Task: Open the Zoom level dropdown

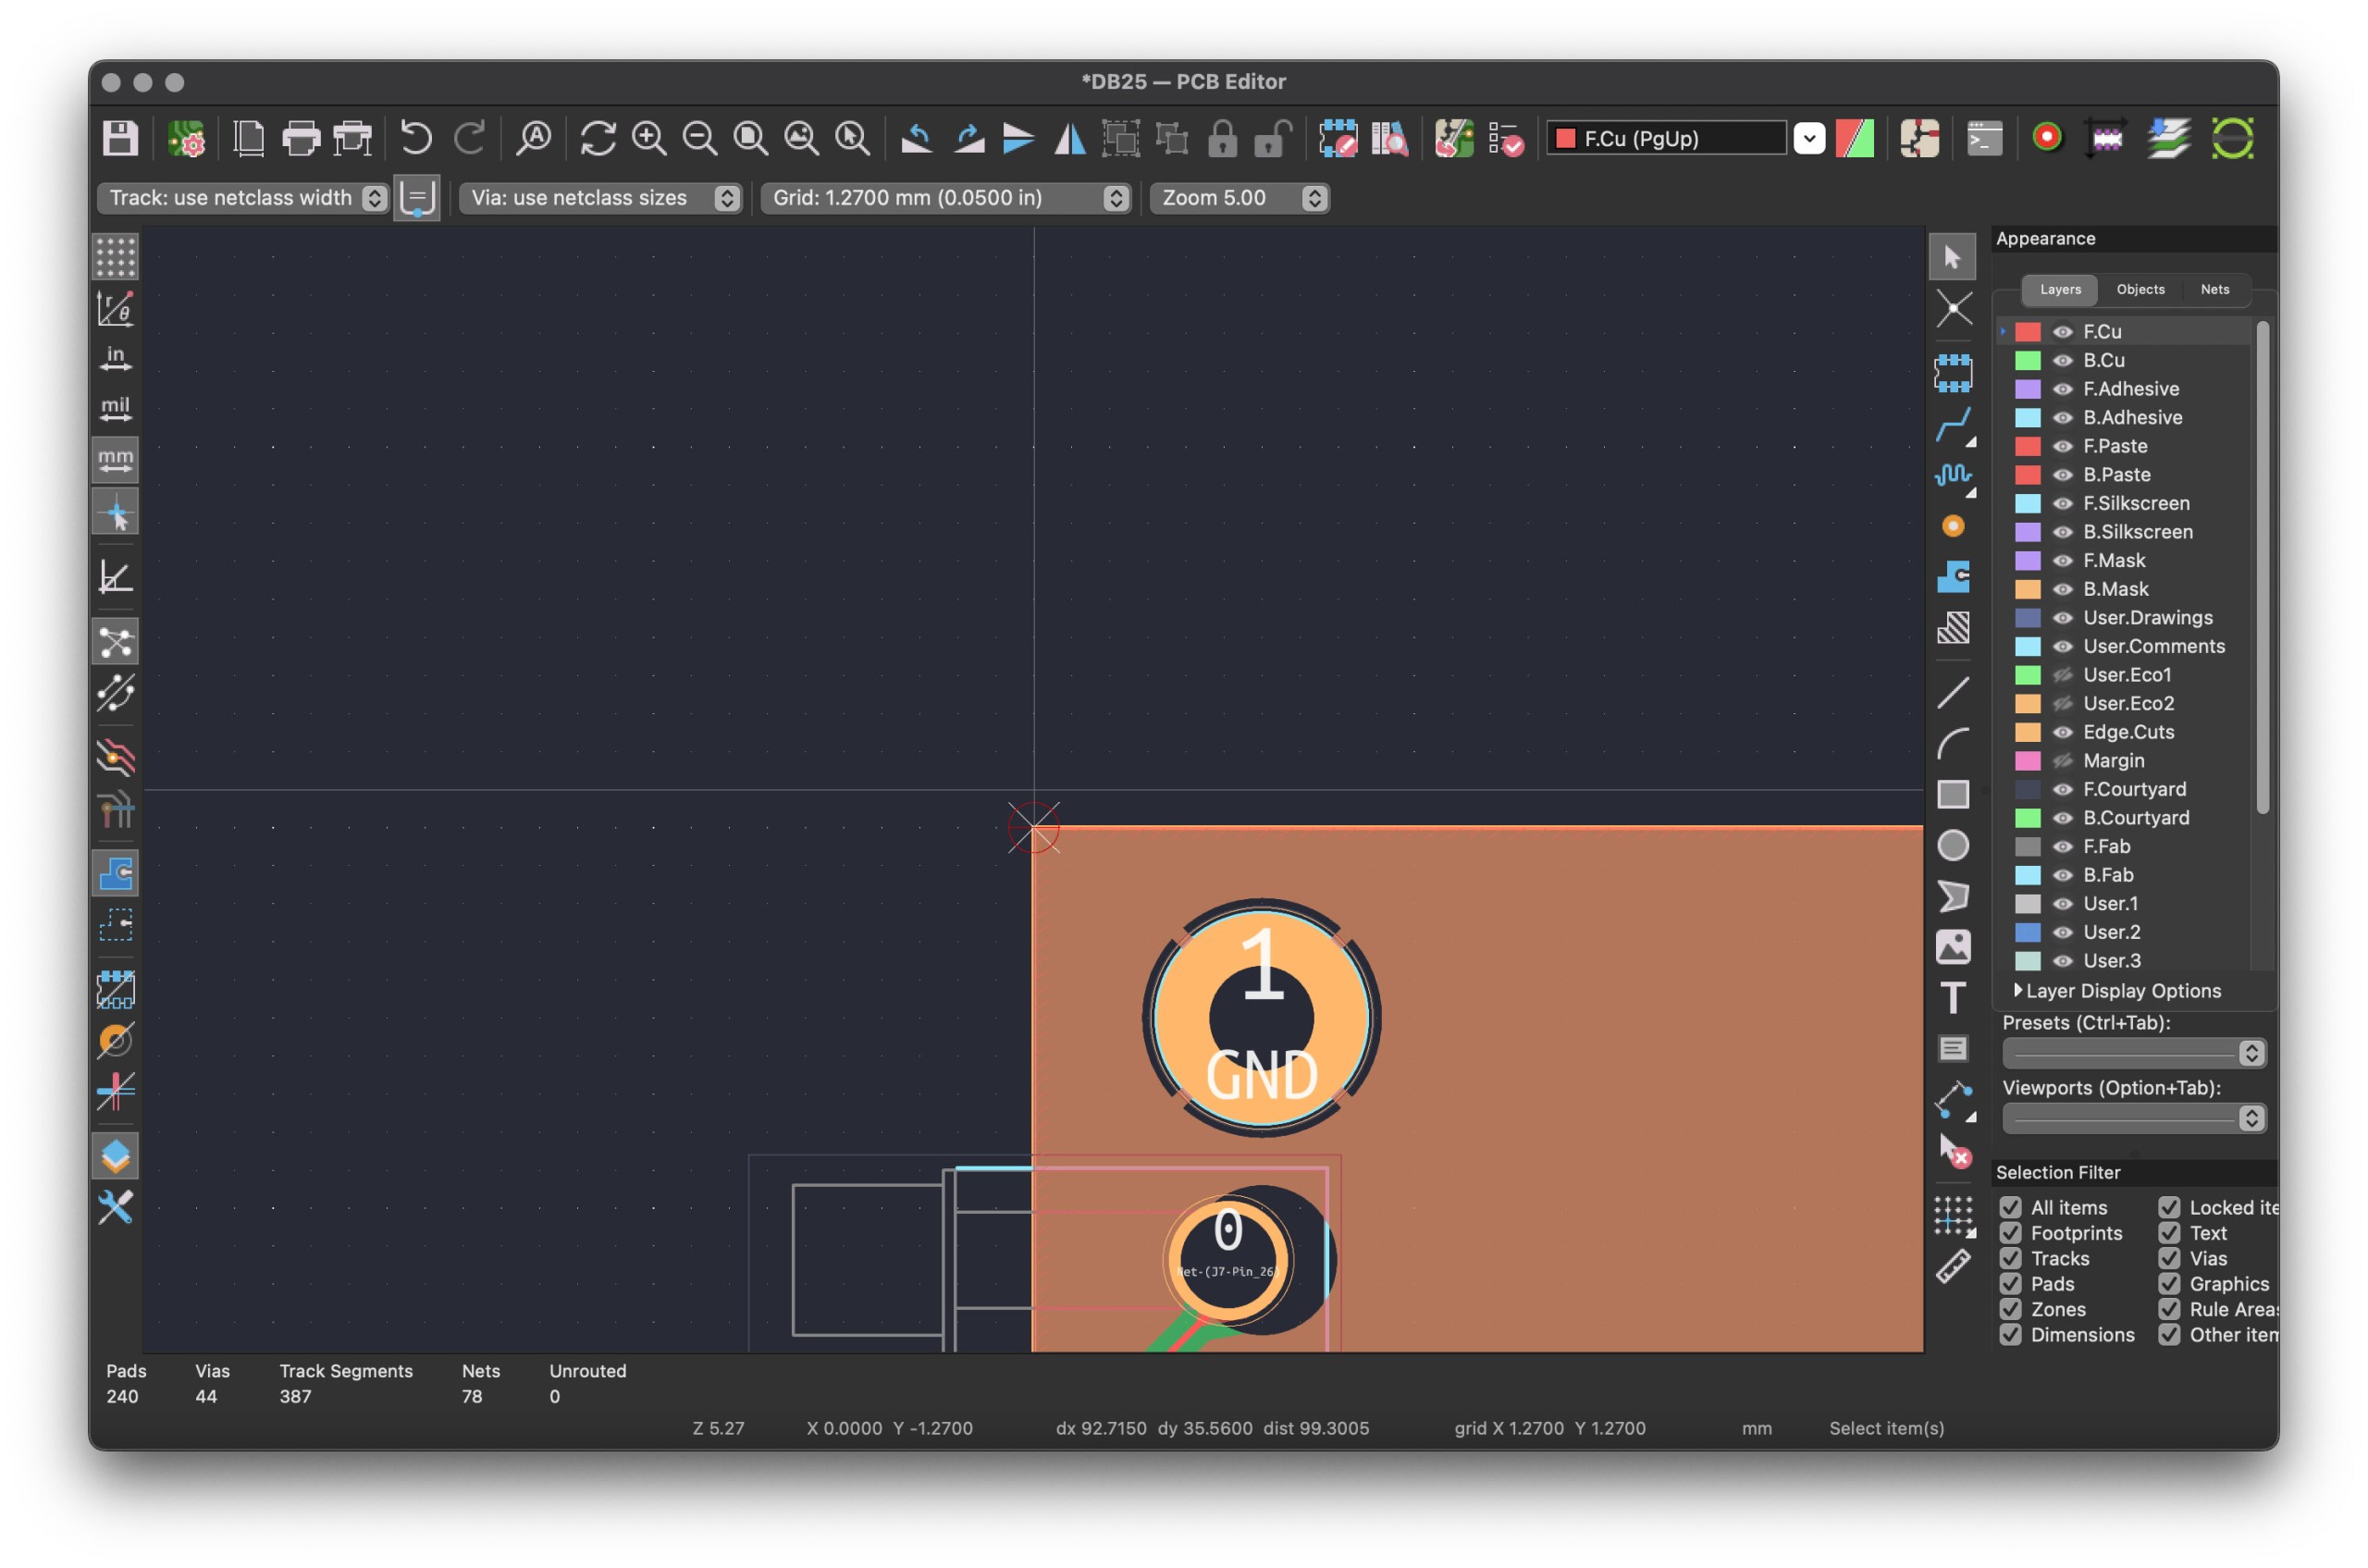Action: (x=1239, y=198)
